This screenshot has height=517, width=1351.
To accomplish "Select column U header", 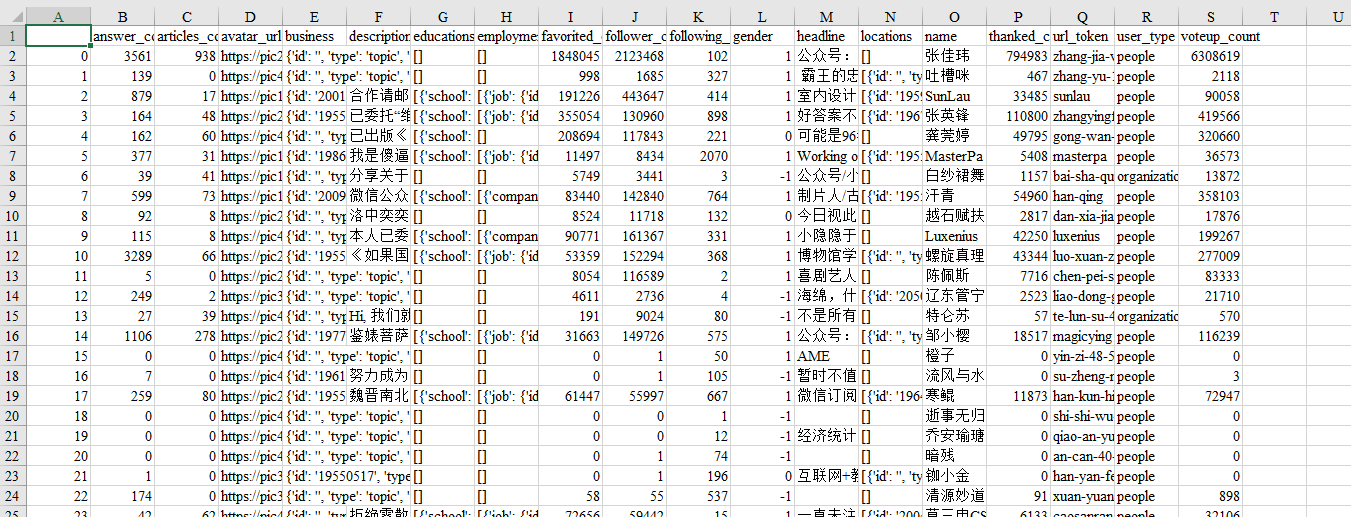I will point(1338,16).
